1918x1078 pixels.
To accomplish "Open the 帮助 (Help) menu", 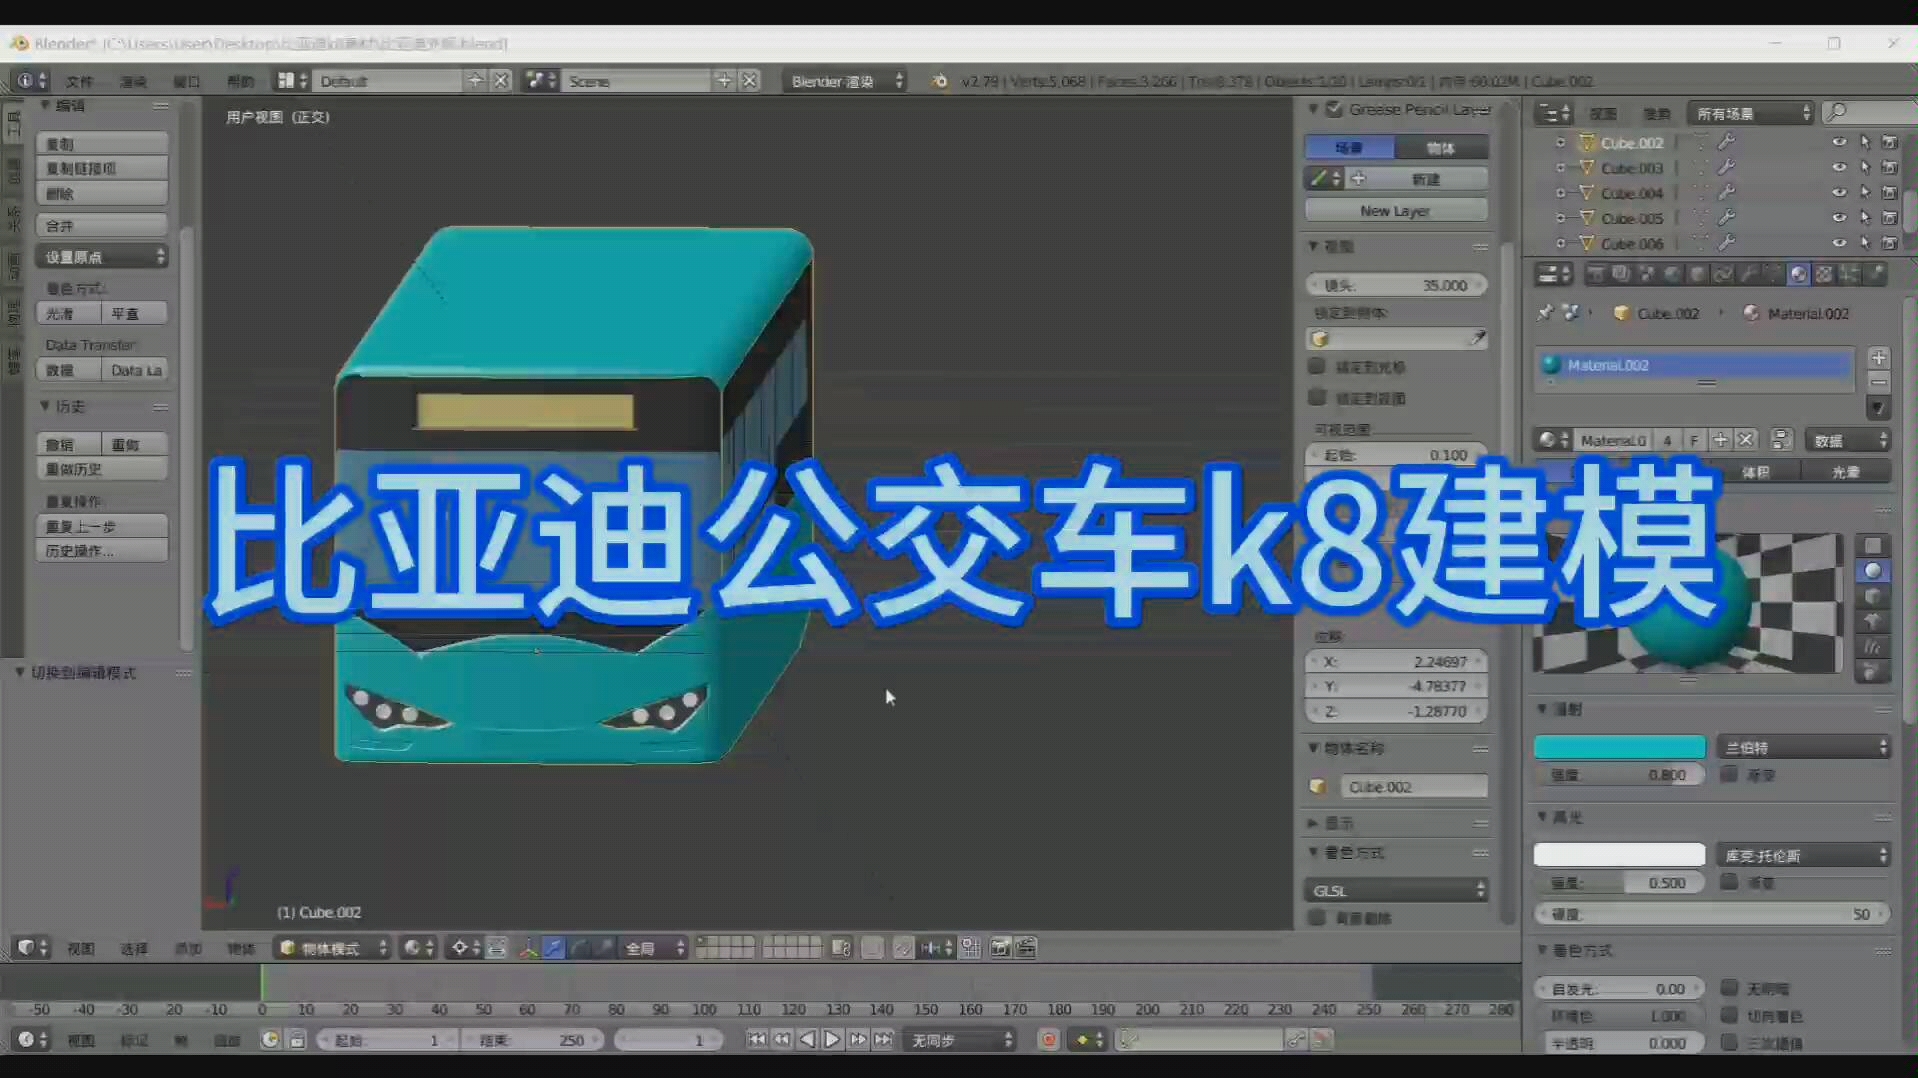I will [240, 81].
